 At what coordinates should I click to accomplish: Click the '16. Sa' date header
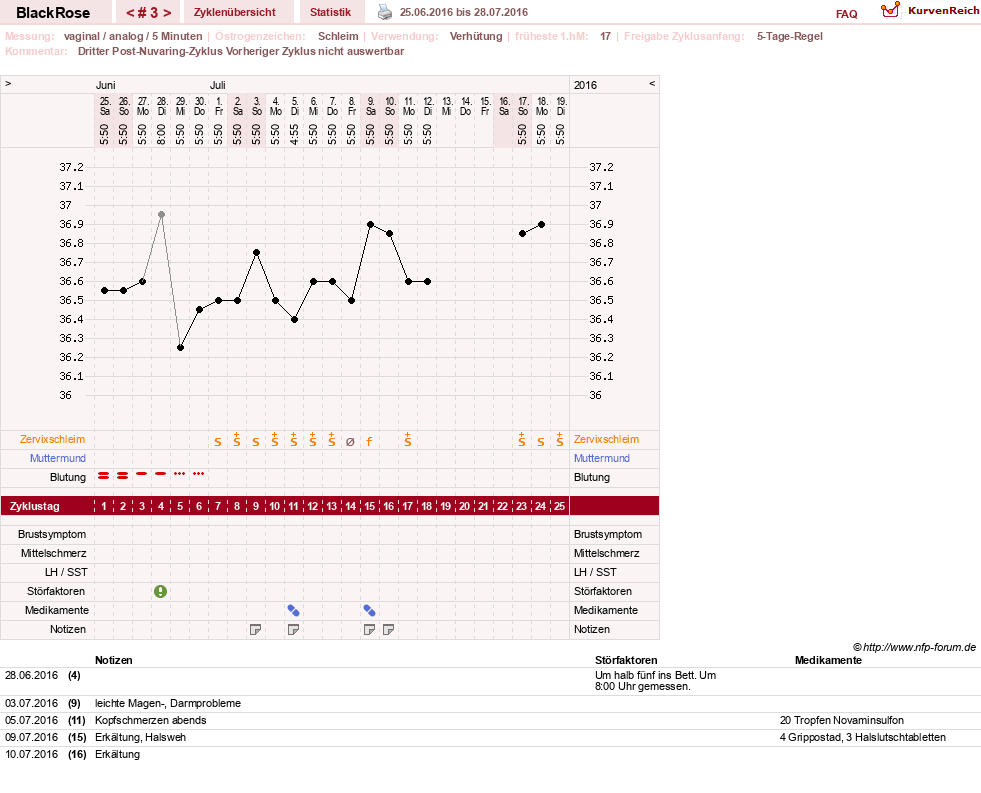504,106
